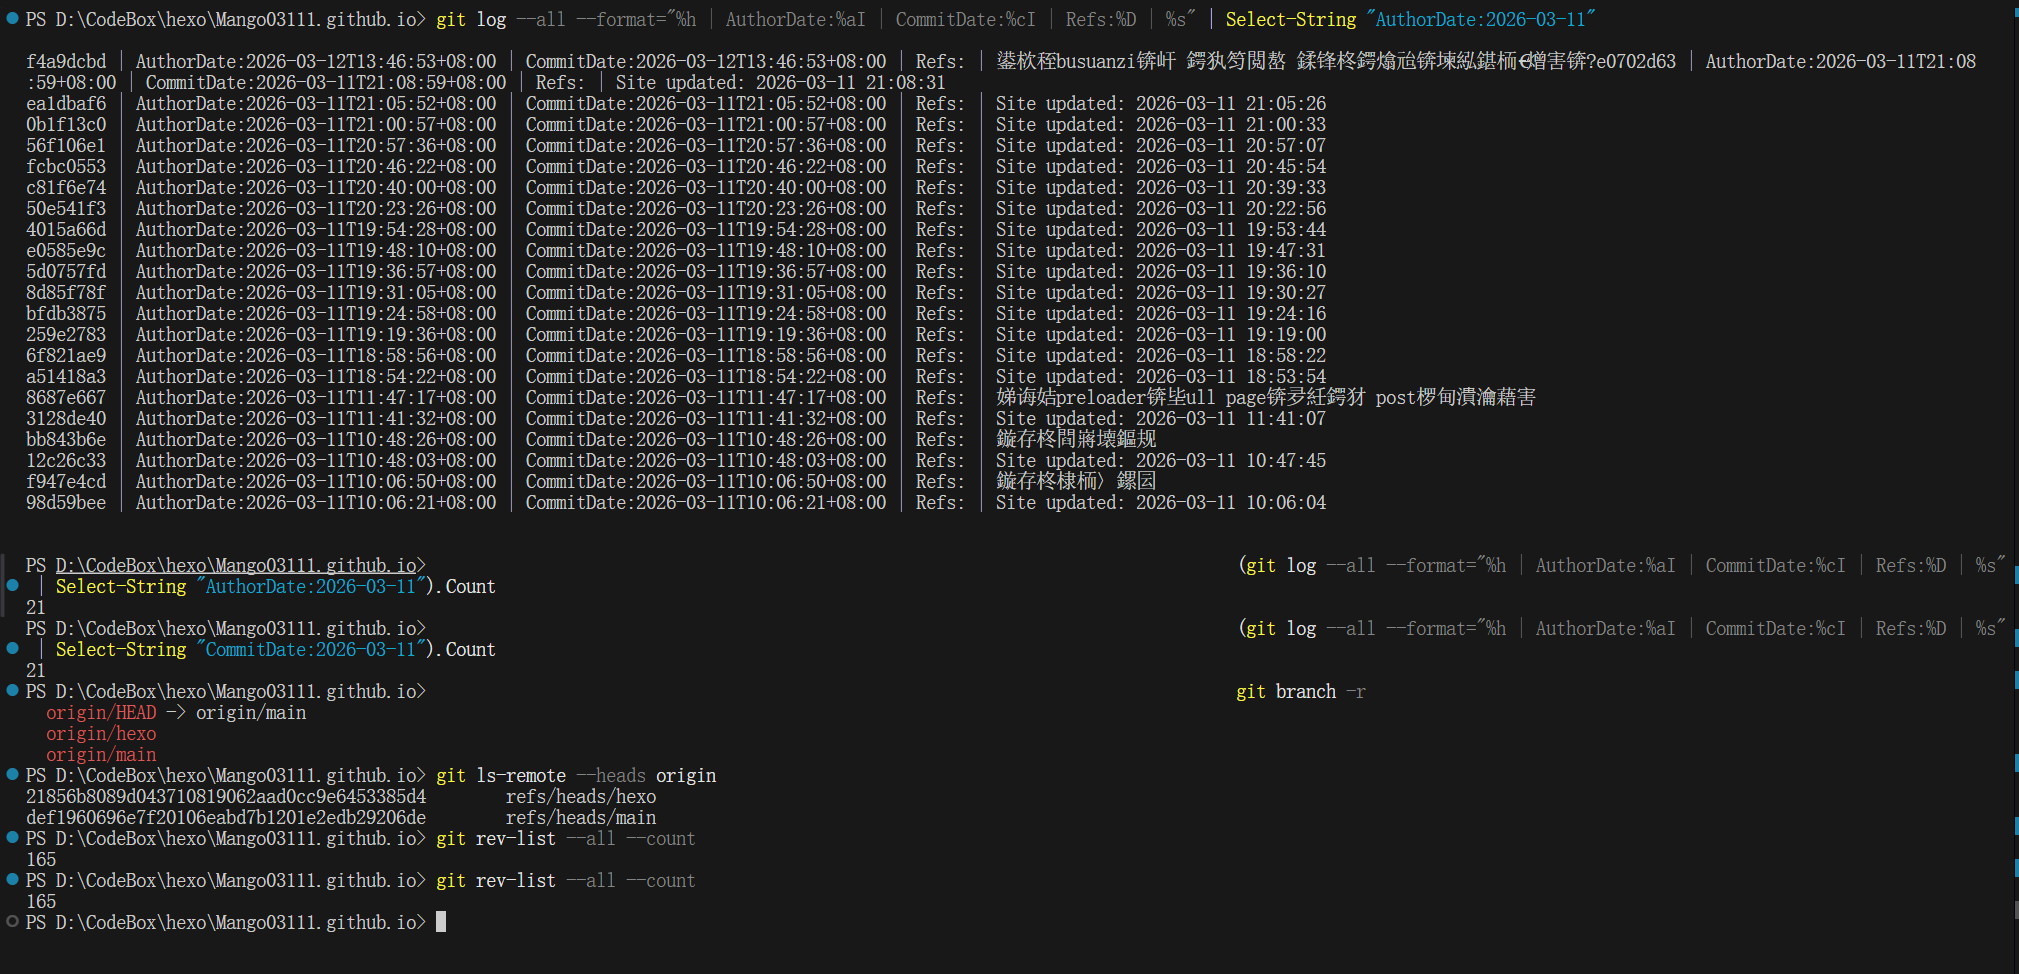Click commit hash f4a9dcbd
Image resolution: width=2019 pixels, height=974 pixels.
tap(66, 61)
